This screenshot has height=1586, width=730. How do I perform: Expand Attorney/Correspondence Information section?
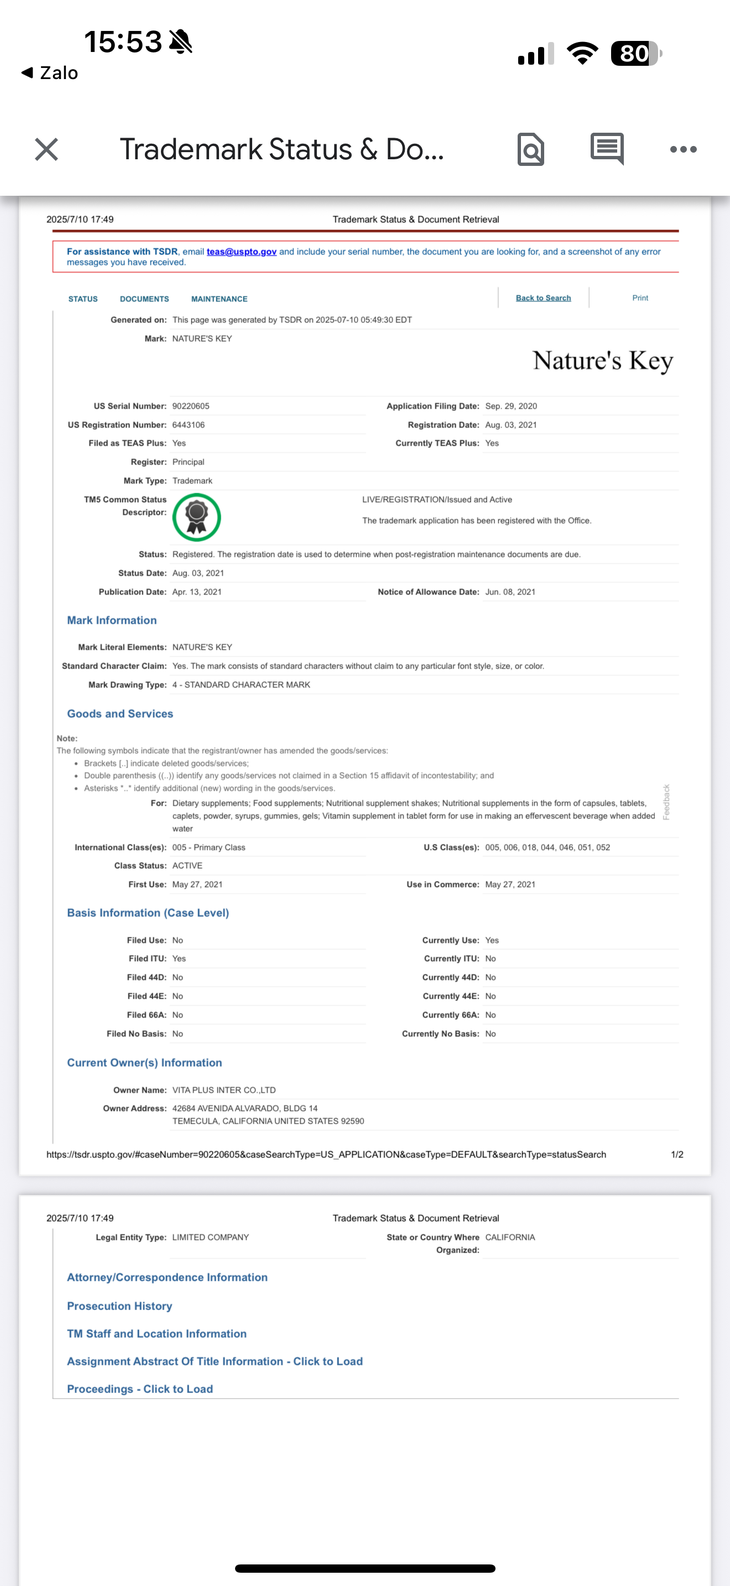pos(167,1278)
